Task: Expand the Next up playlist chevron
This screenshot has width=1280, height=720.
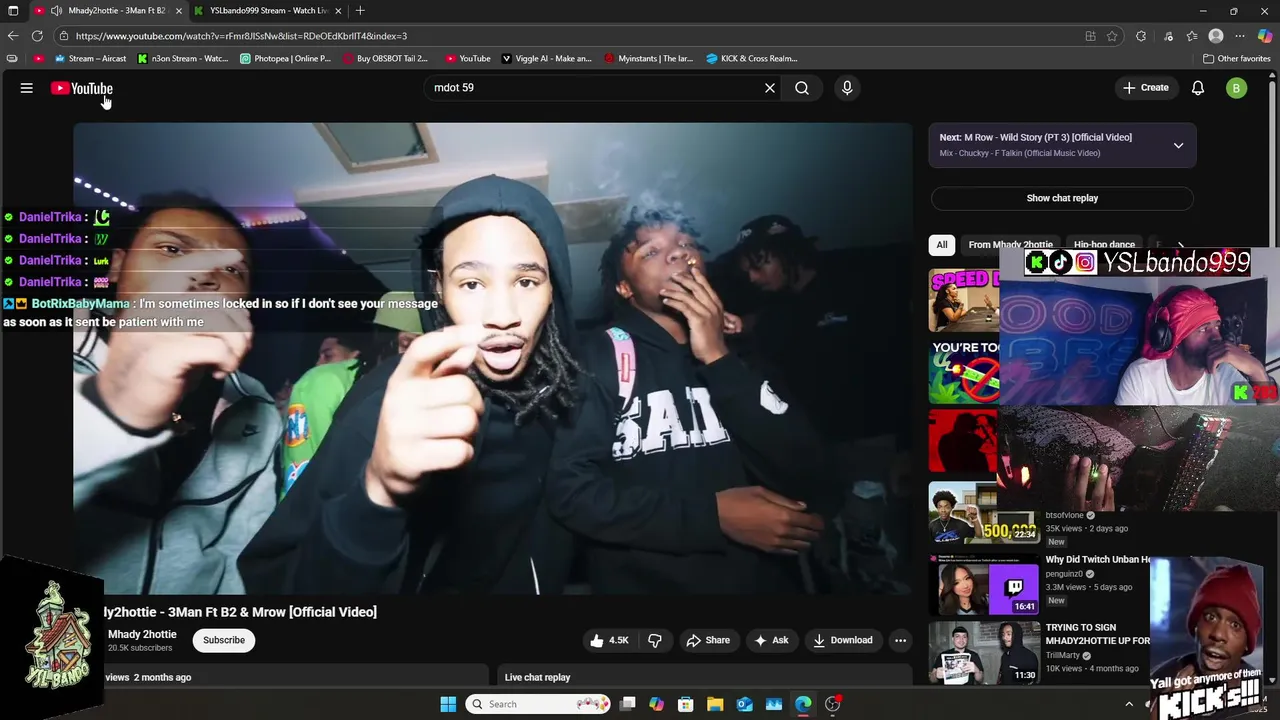Action: point(1178,145)
